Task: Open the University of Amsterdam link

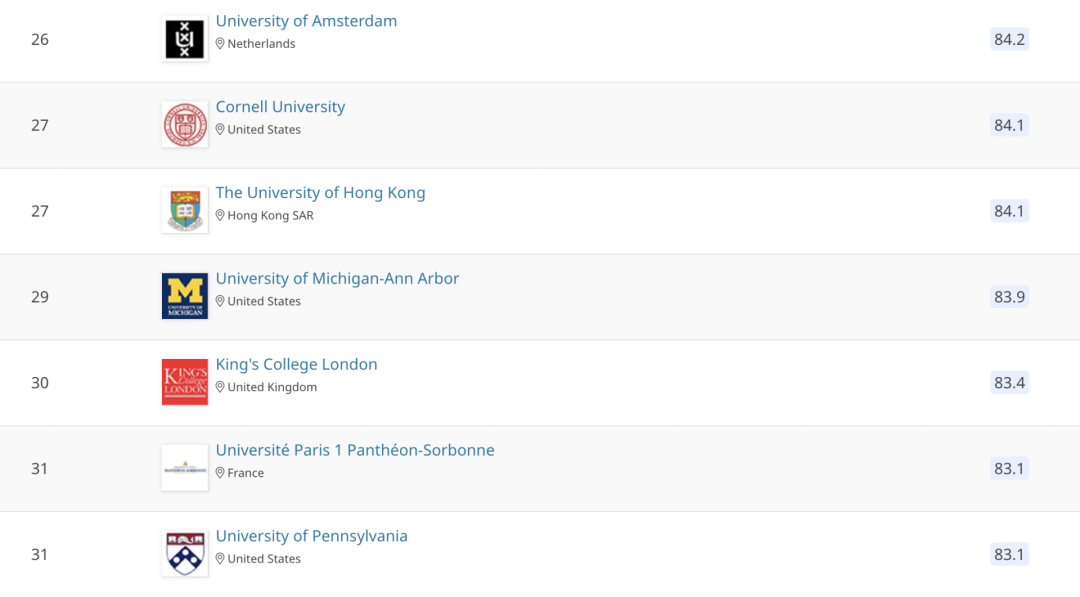Action: [x=306, y=21]
